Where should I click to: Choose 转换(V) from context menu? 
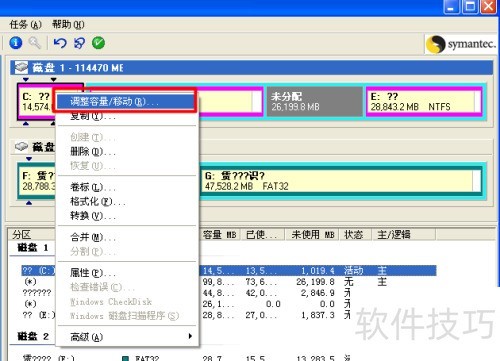click(x=127, y=216)
